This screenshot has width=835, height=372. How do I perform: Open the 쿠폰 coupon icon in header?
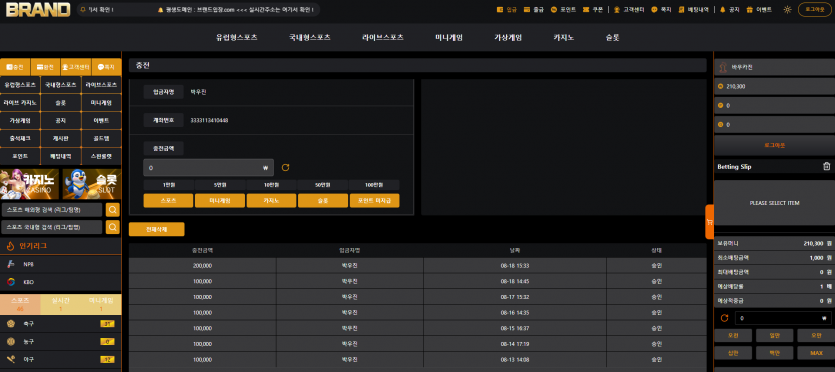pyautogui.click(x=586, y=10)
